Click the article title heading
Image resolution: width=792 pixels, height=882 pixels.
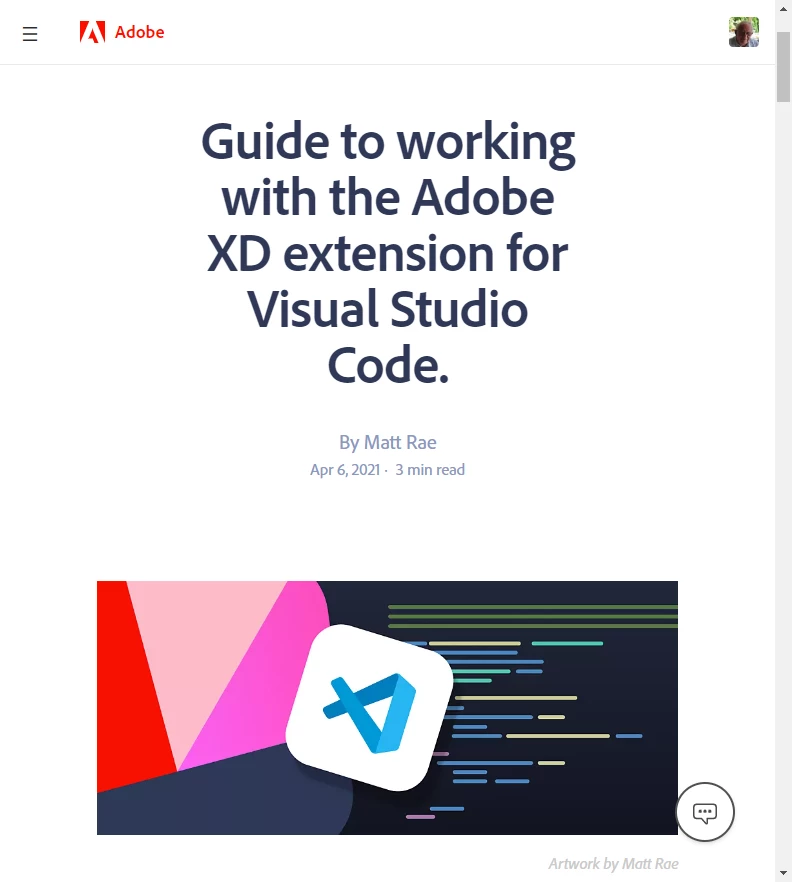pos(388,253)
